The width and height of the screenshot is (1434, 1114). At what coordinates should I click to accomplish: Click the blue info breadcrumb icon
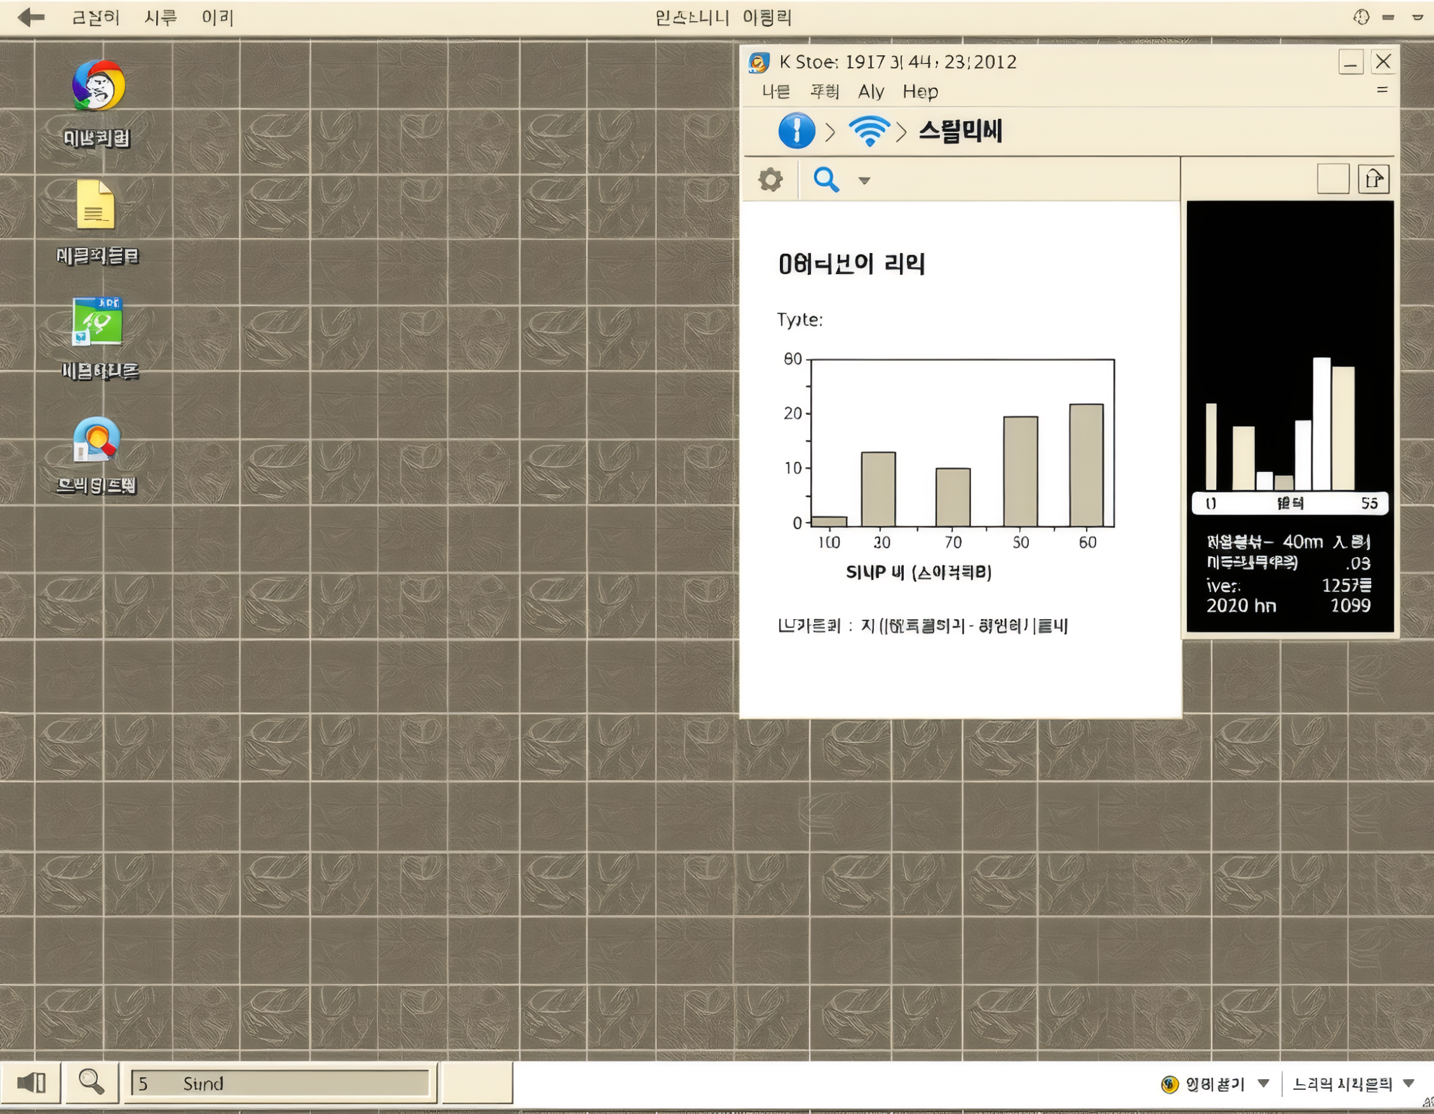coord(796,131)
